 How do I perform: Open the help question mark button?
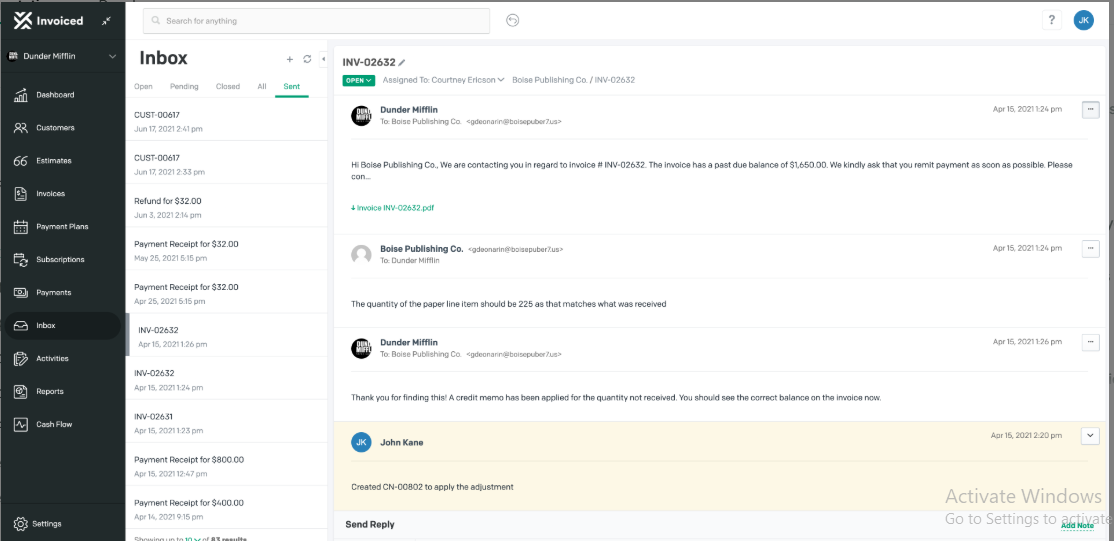(x=1051, y=21)
